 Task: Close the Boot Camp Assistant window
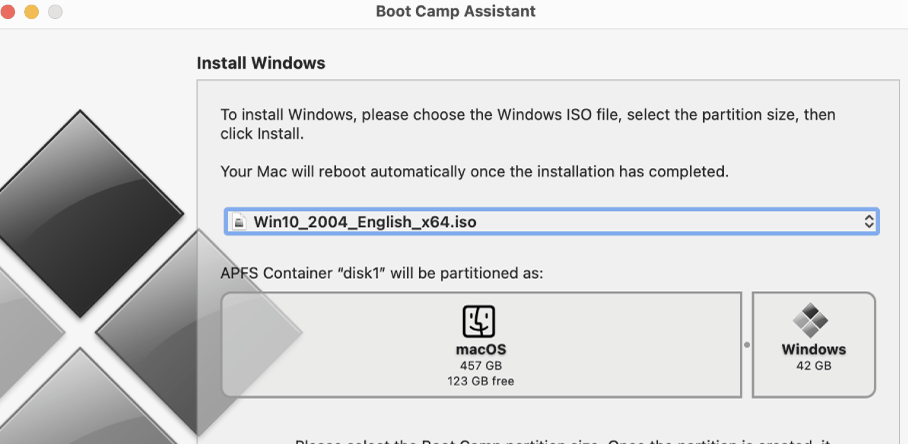(x=7, y=12)
